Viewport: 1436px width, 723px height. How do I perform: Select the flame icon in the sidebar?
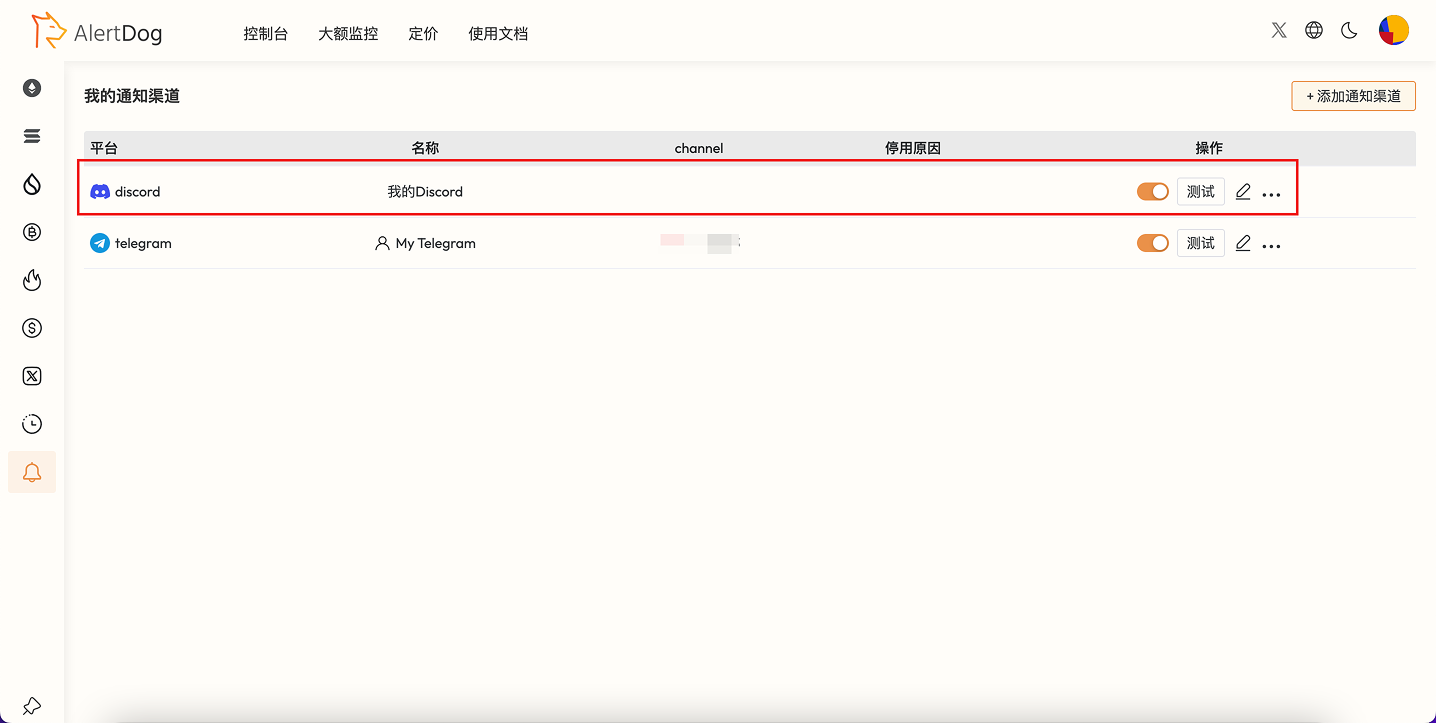click(x=31, y=280)
